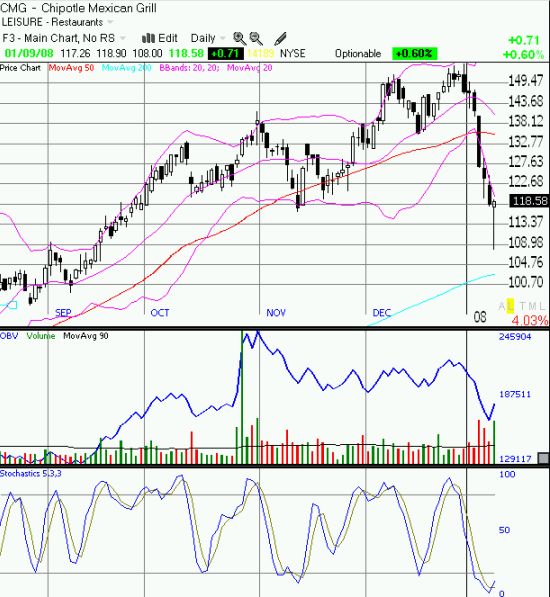Image resolution: width=550 pixels, height=597 pixels.
Task: Click the SEP month label
Action: (x=63, y=313)
